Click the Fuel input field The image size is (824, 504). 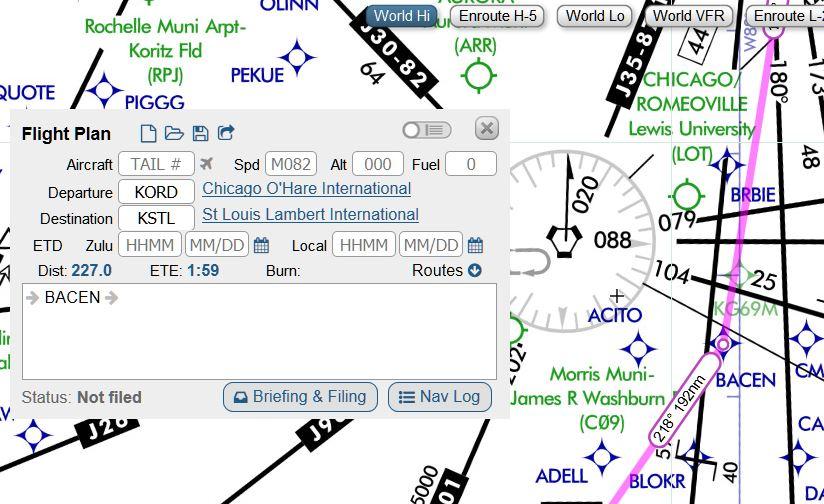tap(471, 164)
